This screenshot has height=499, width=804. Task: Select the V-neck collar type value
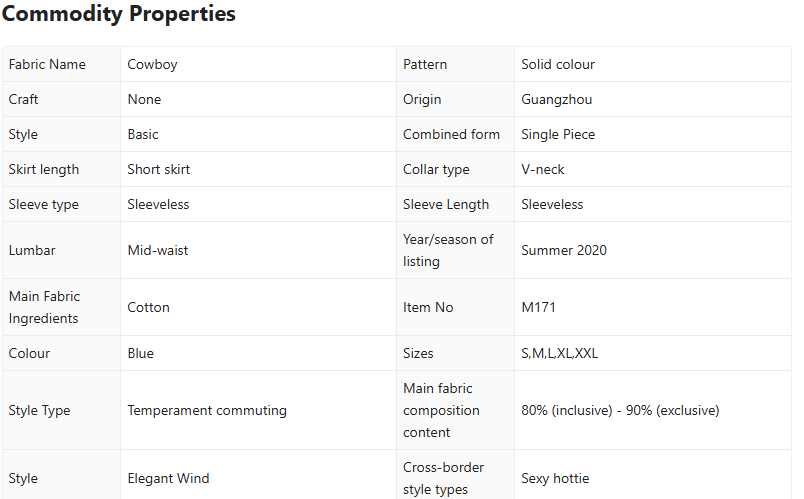(543, 169)
